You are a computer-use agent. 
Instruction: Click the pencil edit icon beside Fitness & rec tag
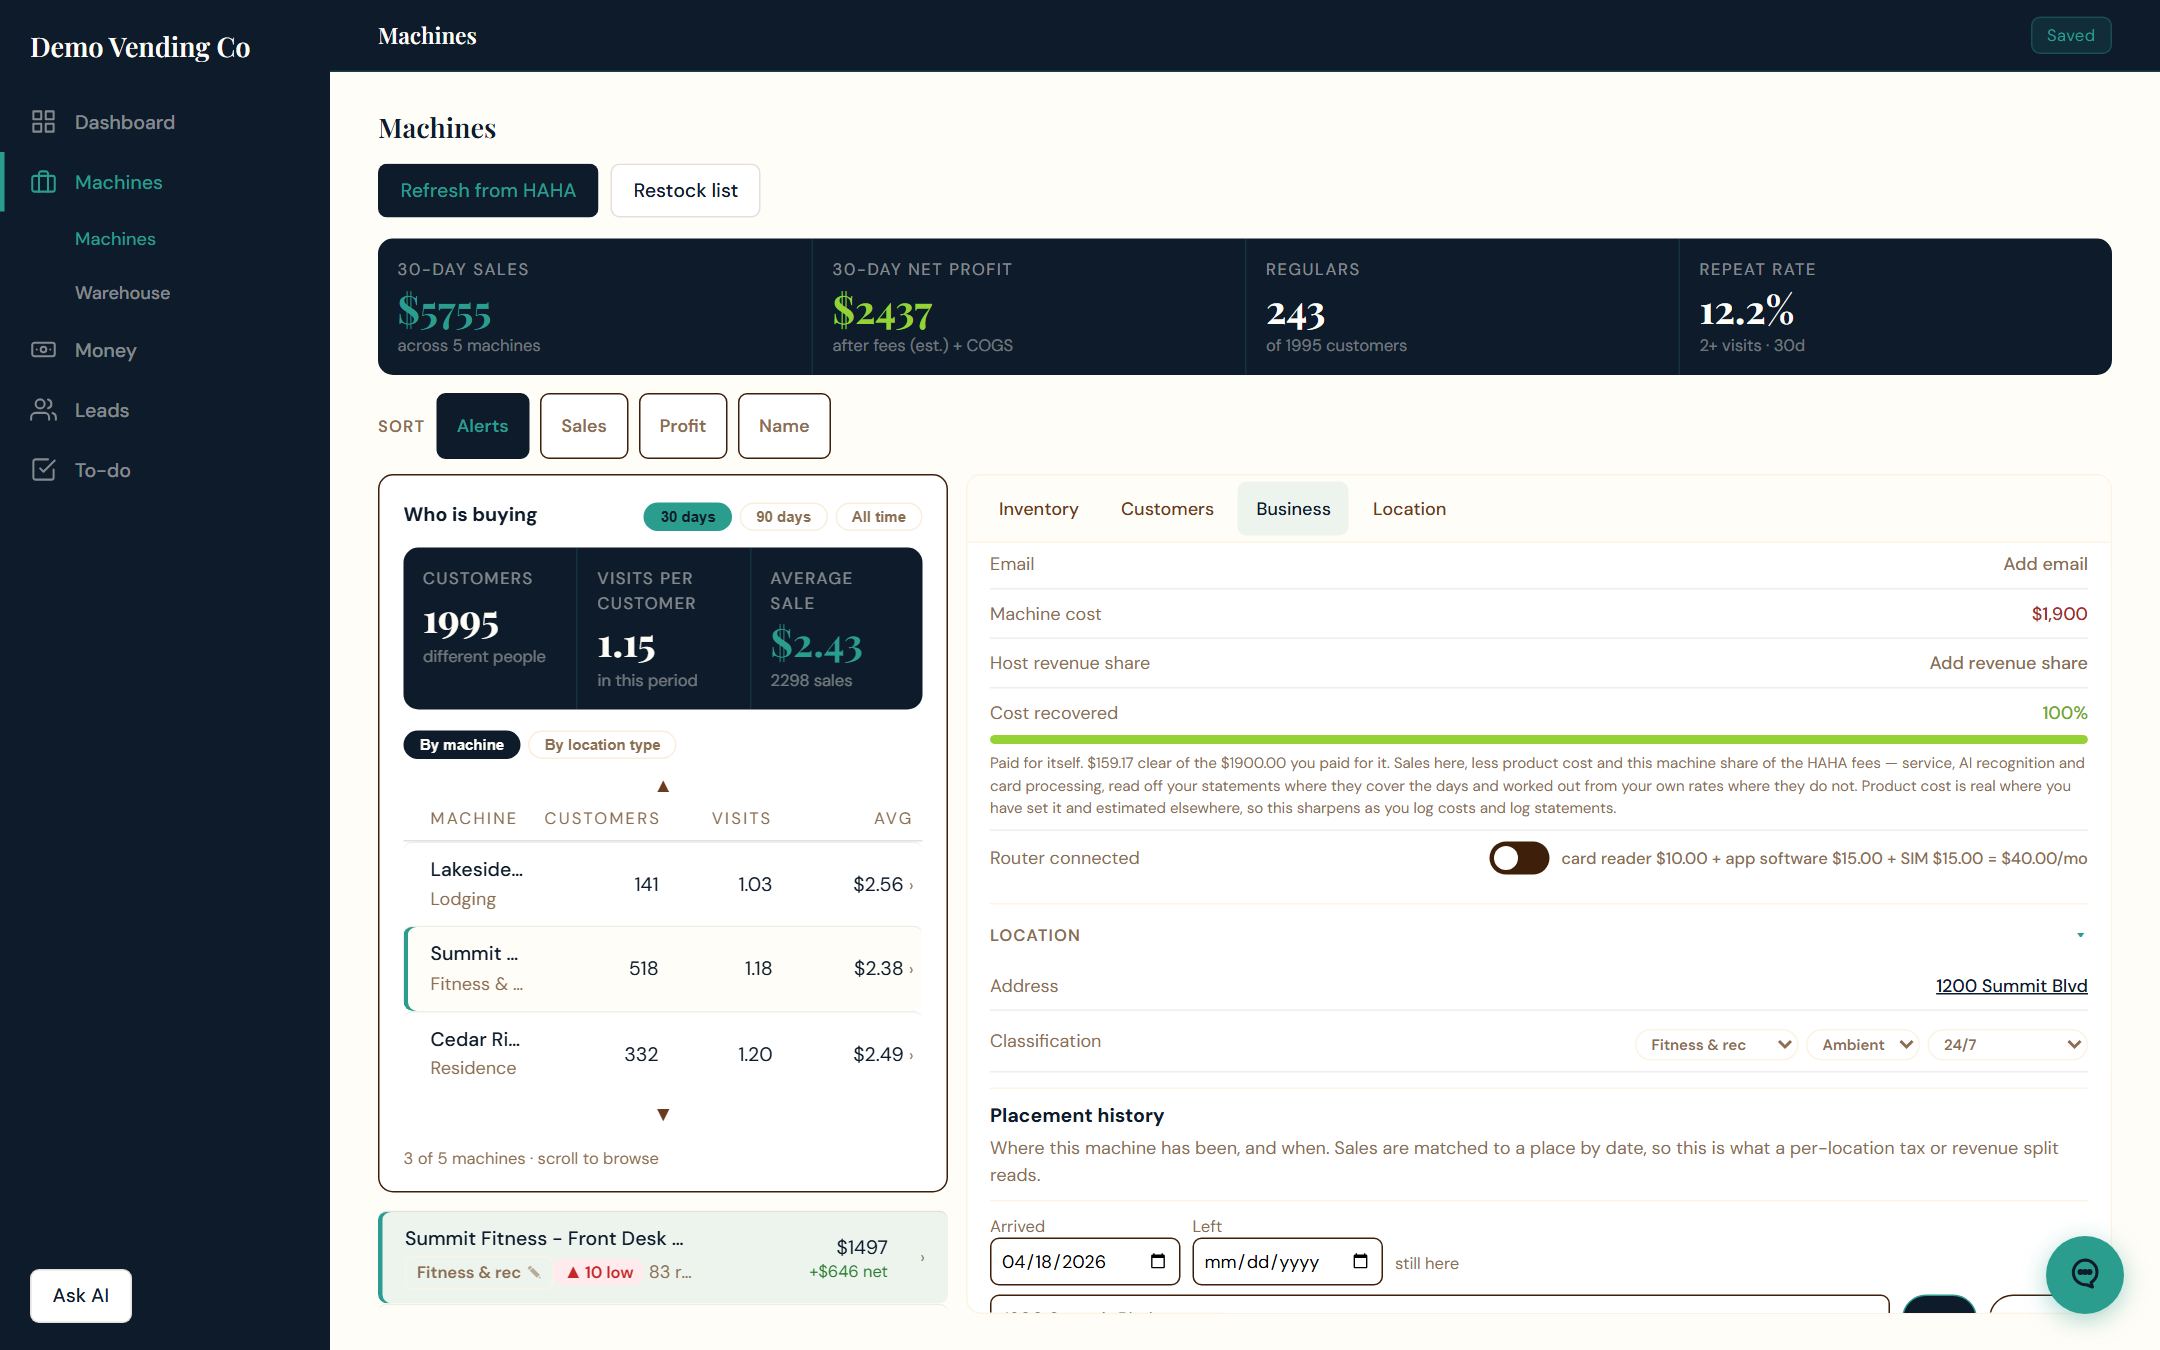pos(535,1272)
